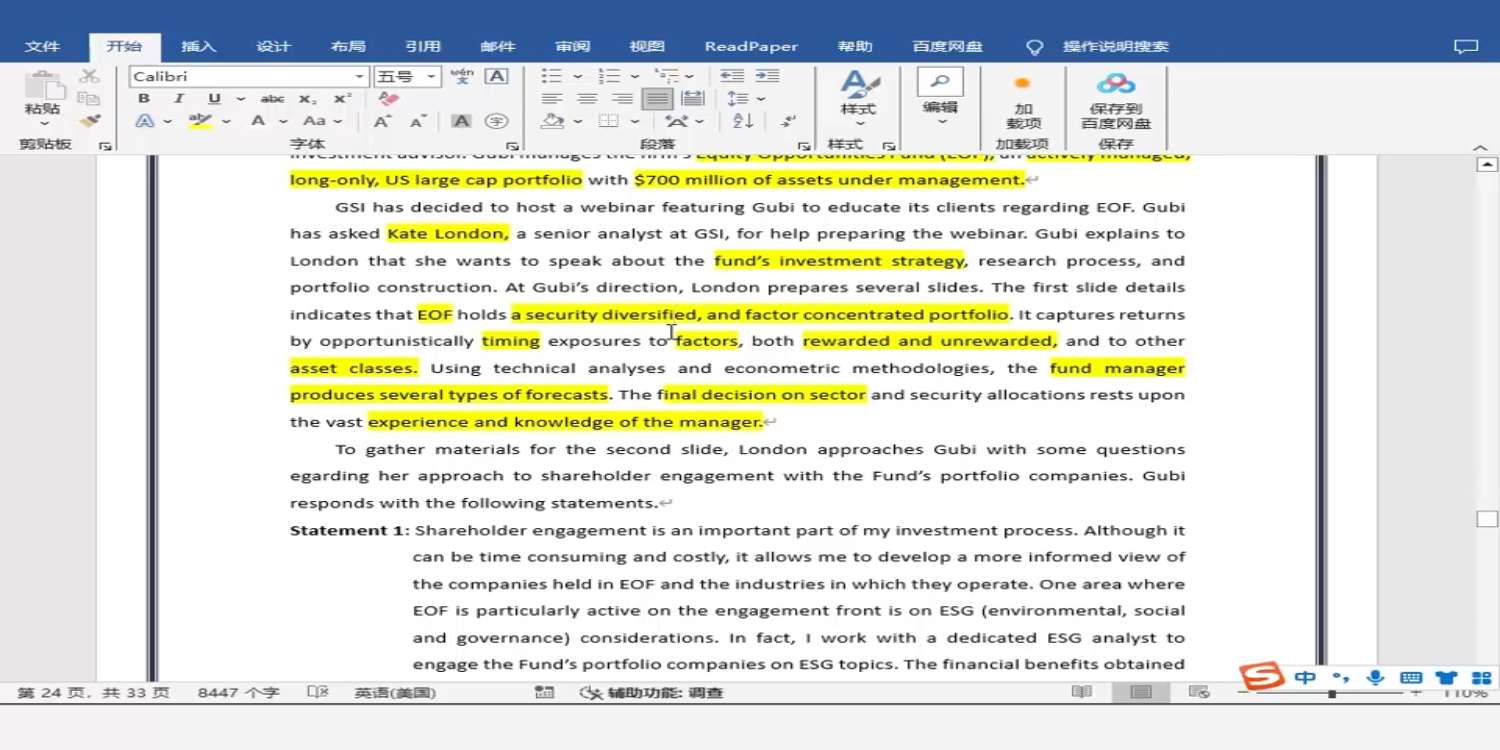Open the underline style dropdown arrow
This screenshot has height=750, width=1500.
(x=240, y=99)
